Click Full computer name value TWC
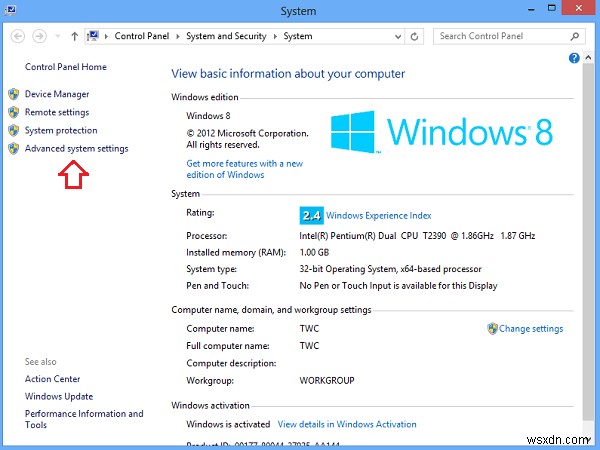Screen dimensions: 600x450 coord(309,346)
